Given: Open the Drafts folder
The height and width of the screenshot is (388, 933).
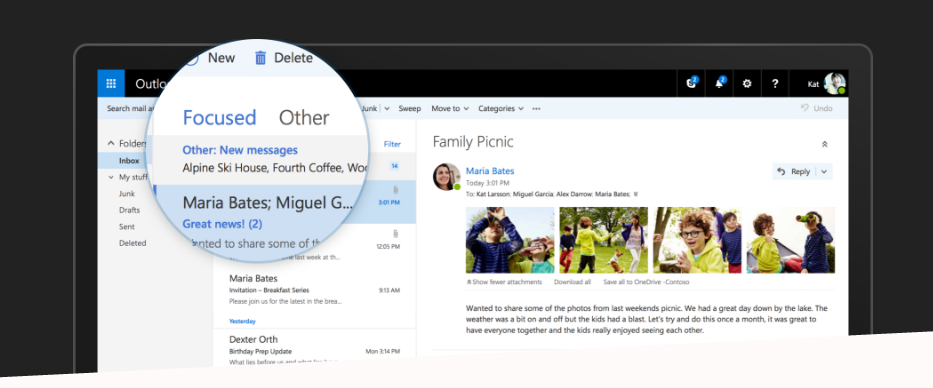Looking at the screenshot, I should 129,210.
